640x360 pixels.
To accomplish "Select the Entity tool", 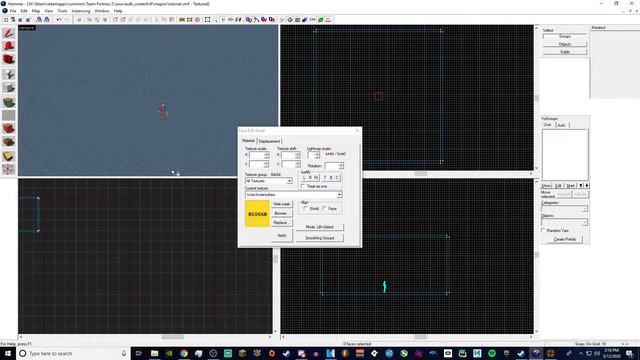I will [9, 74].
